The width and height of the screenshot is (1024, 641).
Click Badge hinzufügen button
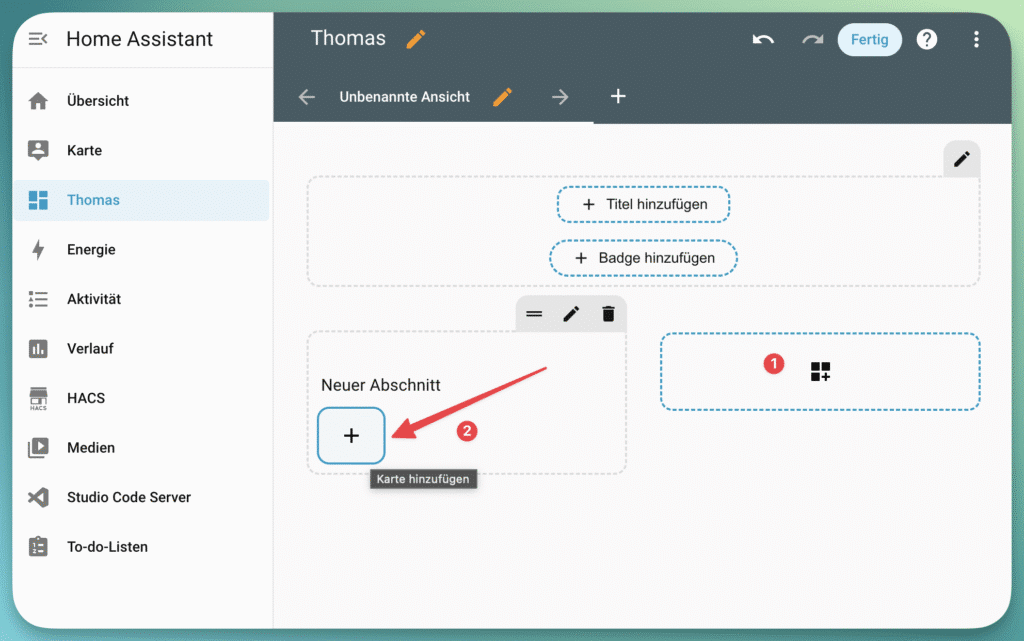point(643,258)
